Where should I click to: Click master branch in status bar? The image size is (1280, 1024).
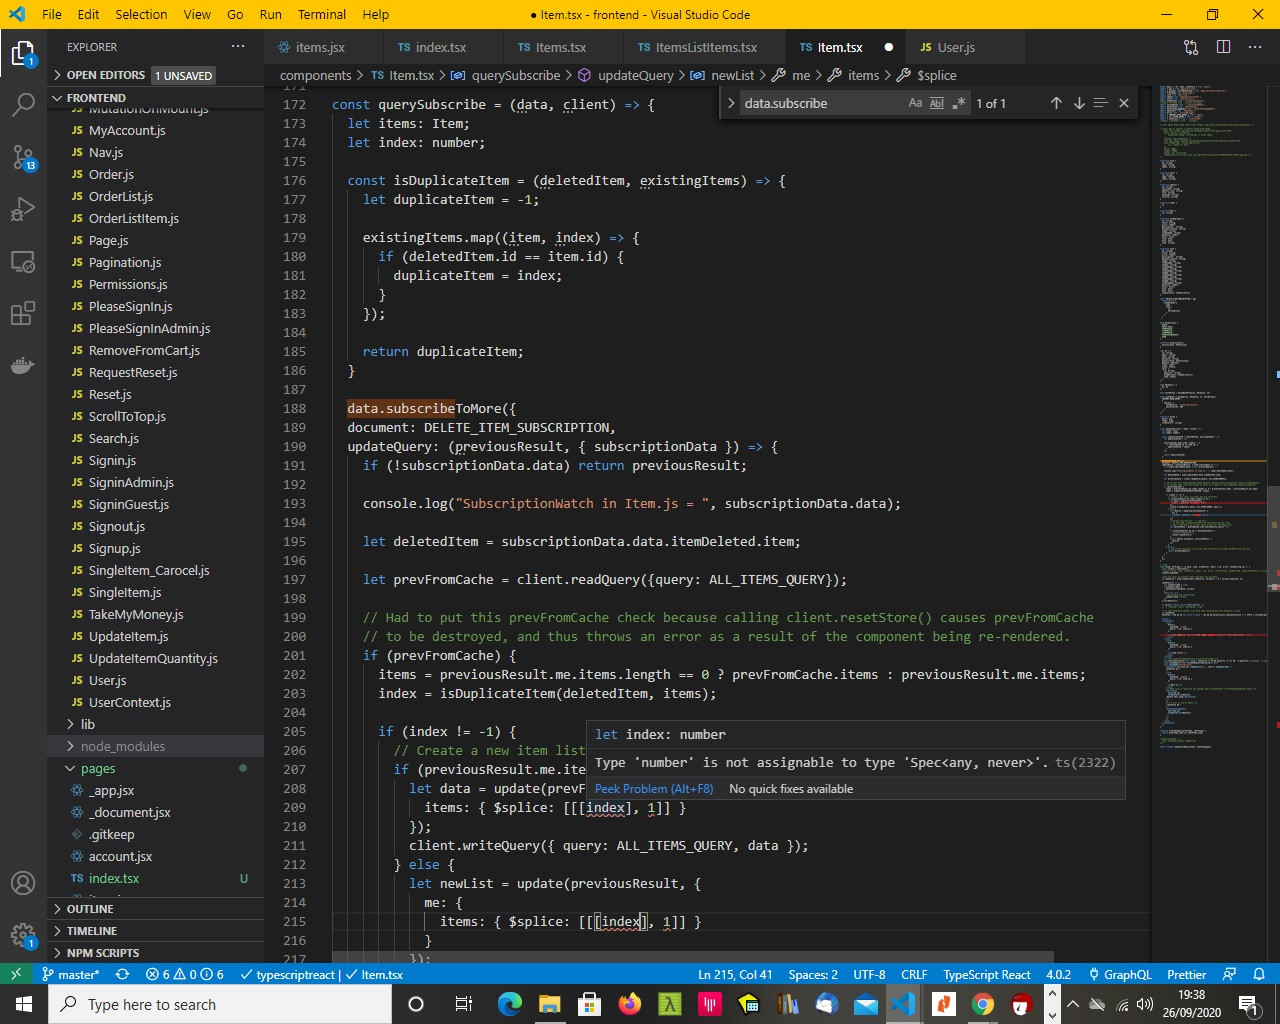(72, 974)
